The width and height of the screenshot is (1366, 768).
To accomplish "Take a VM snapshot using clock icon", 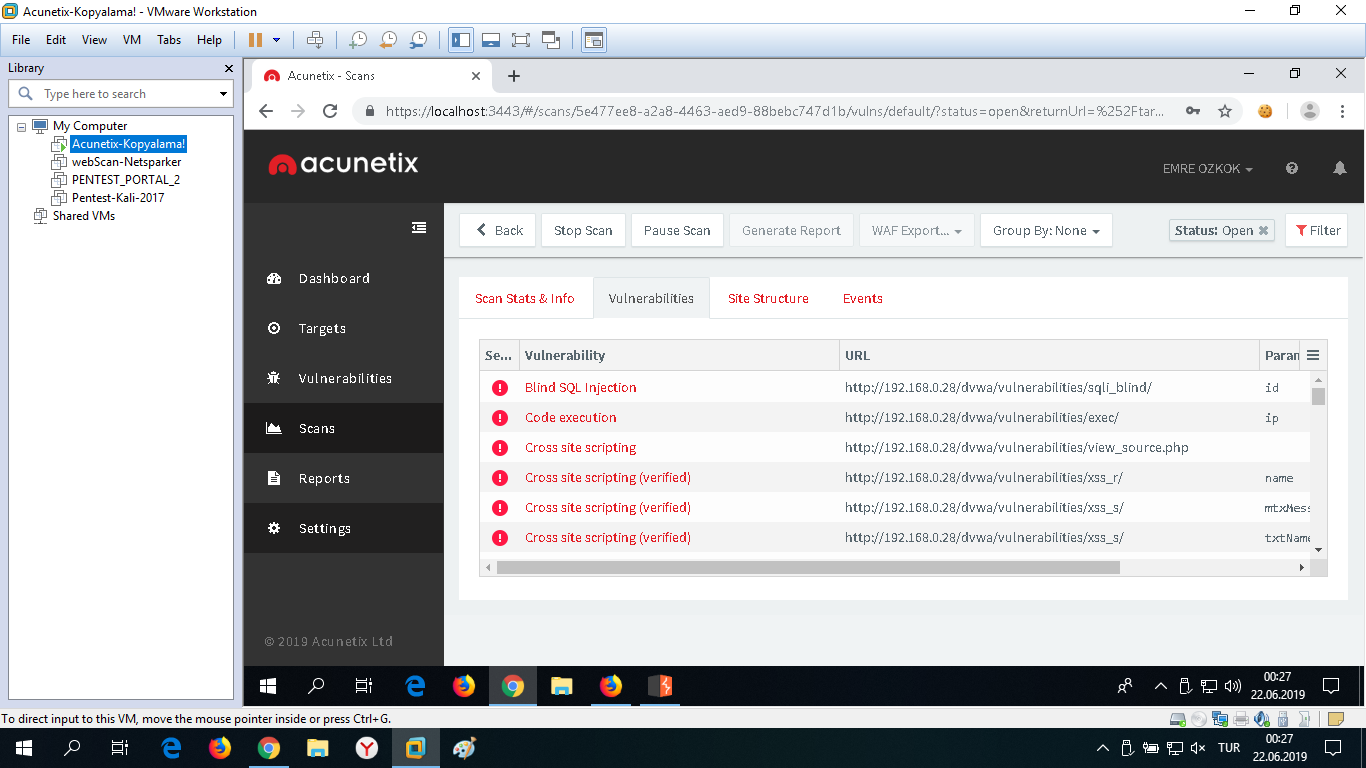I will pos(358,40).
